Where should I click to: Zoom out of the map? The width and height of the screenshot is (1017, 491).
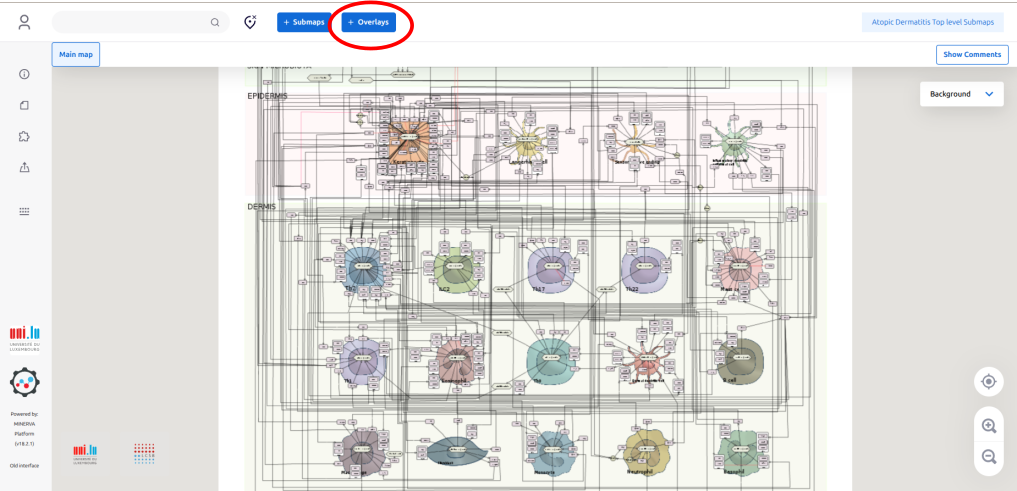(x=988, y=456)
